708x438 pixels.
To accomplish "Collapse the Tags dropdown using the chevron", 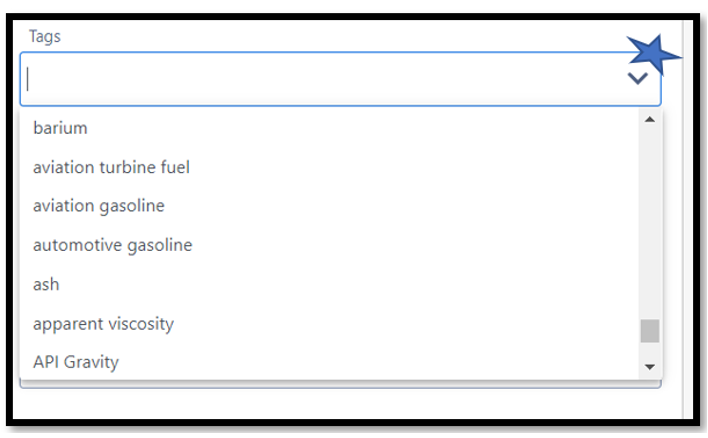I will [x=637, y=79].
